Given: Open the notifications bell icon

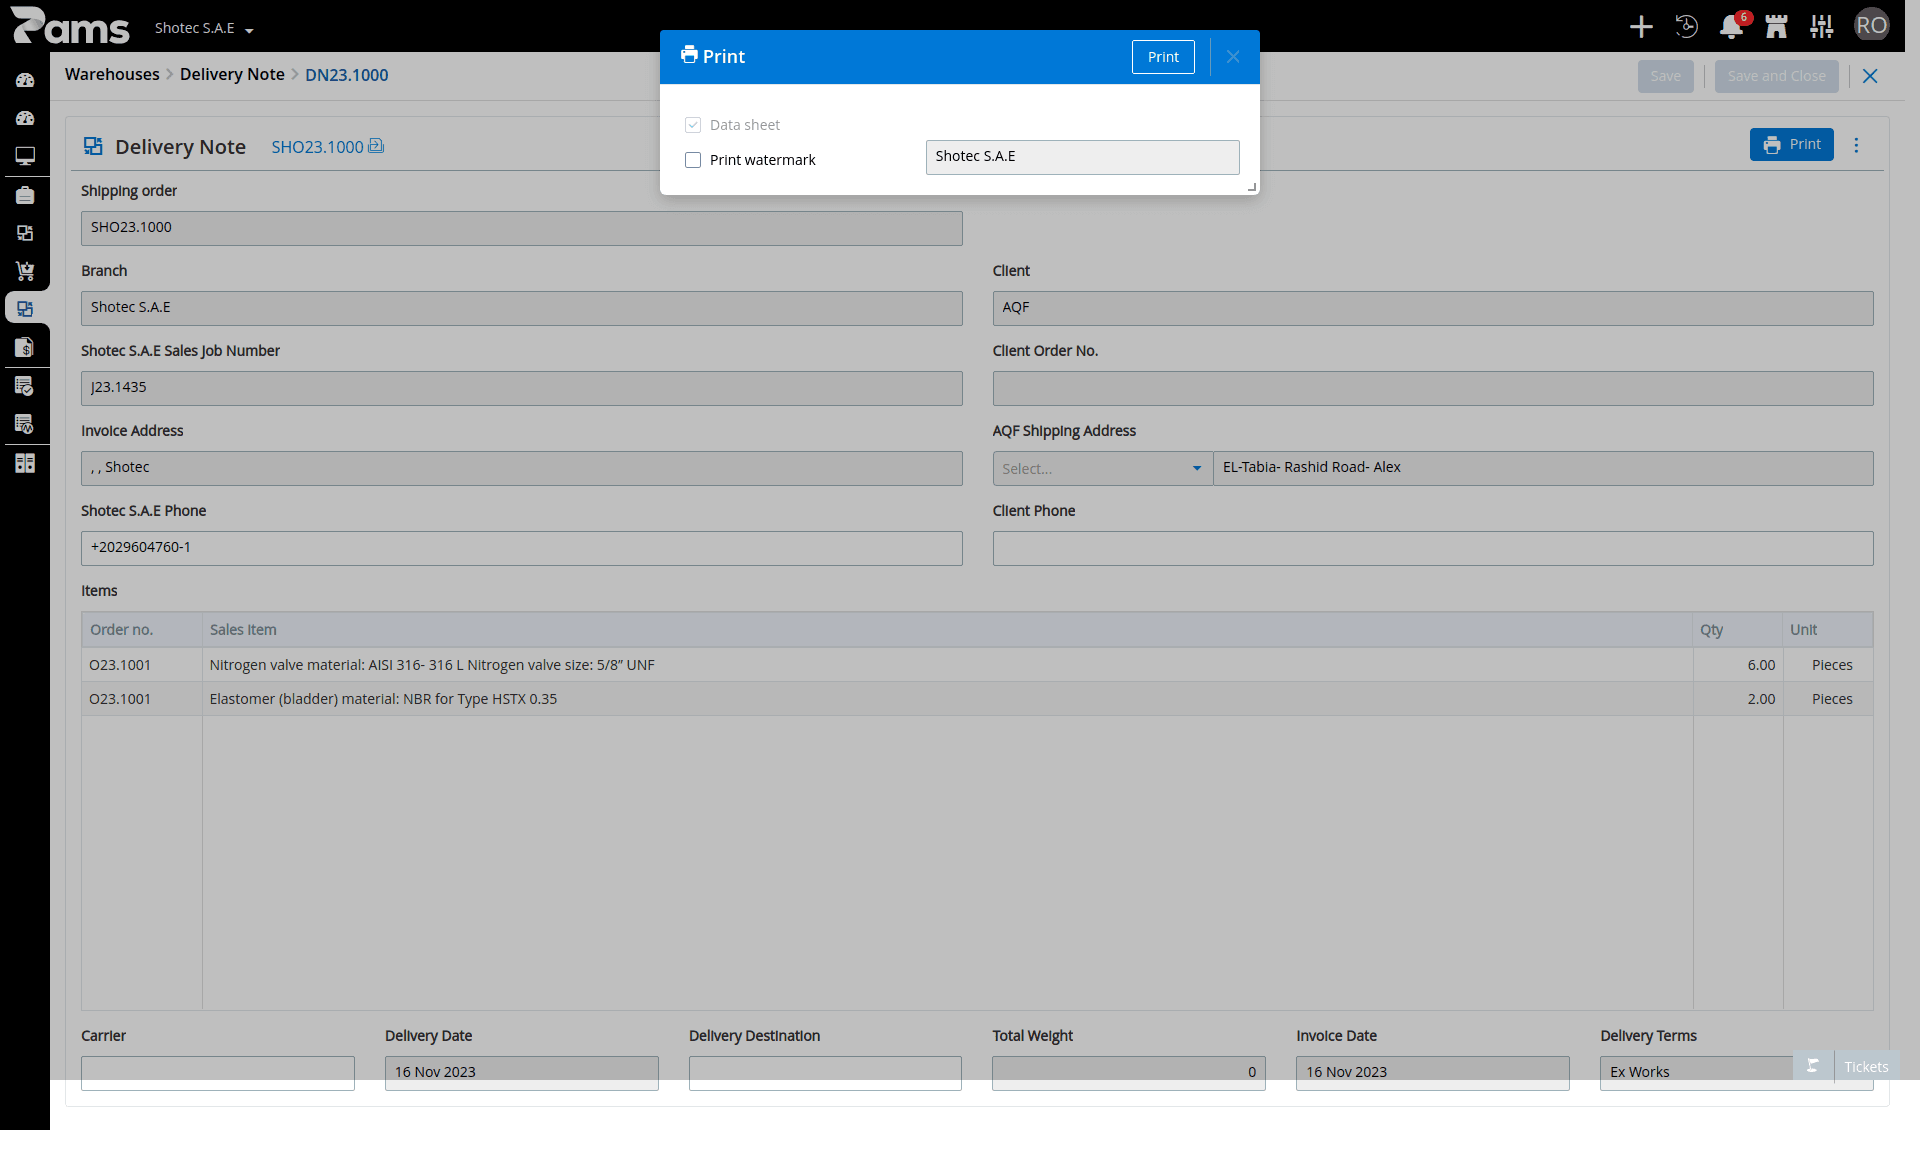Looking at the screenshot, I should 1731,27.
